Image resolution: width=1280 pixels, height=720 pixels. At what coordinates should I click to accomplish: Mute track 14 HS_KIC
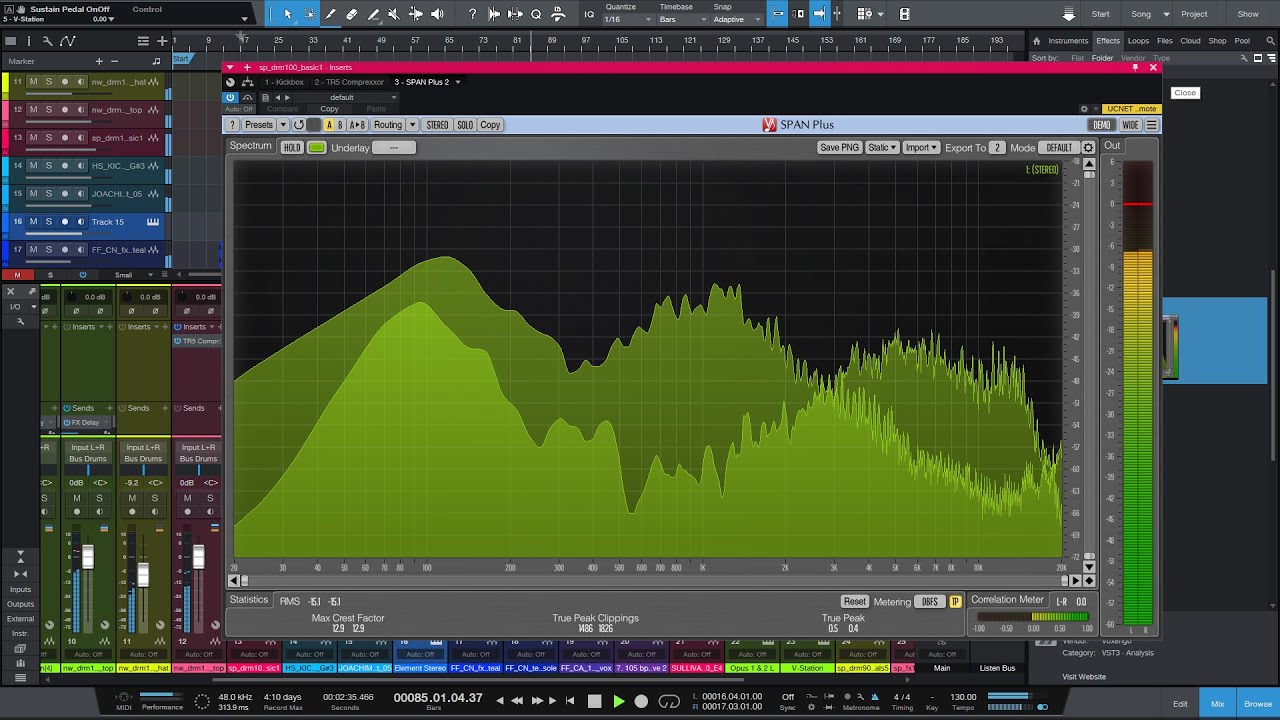tap(33, 165)
